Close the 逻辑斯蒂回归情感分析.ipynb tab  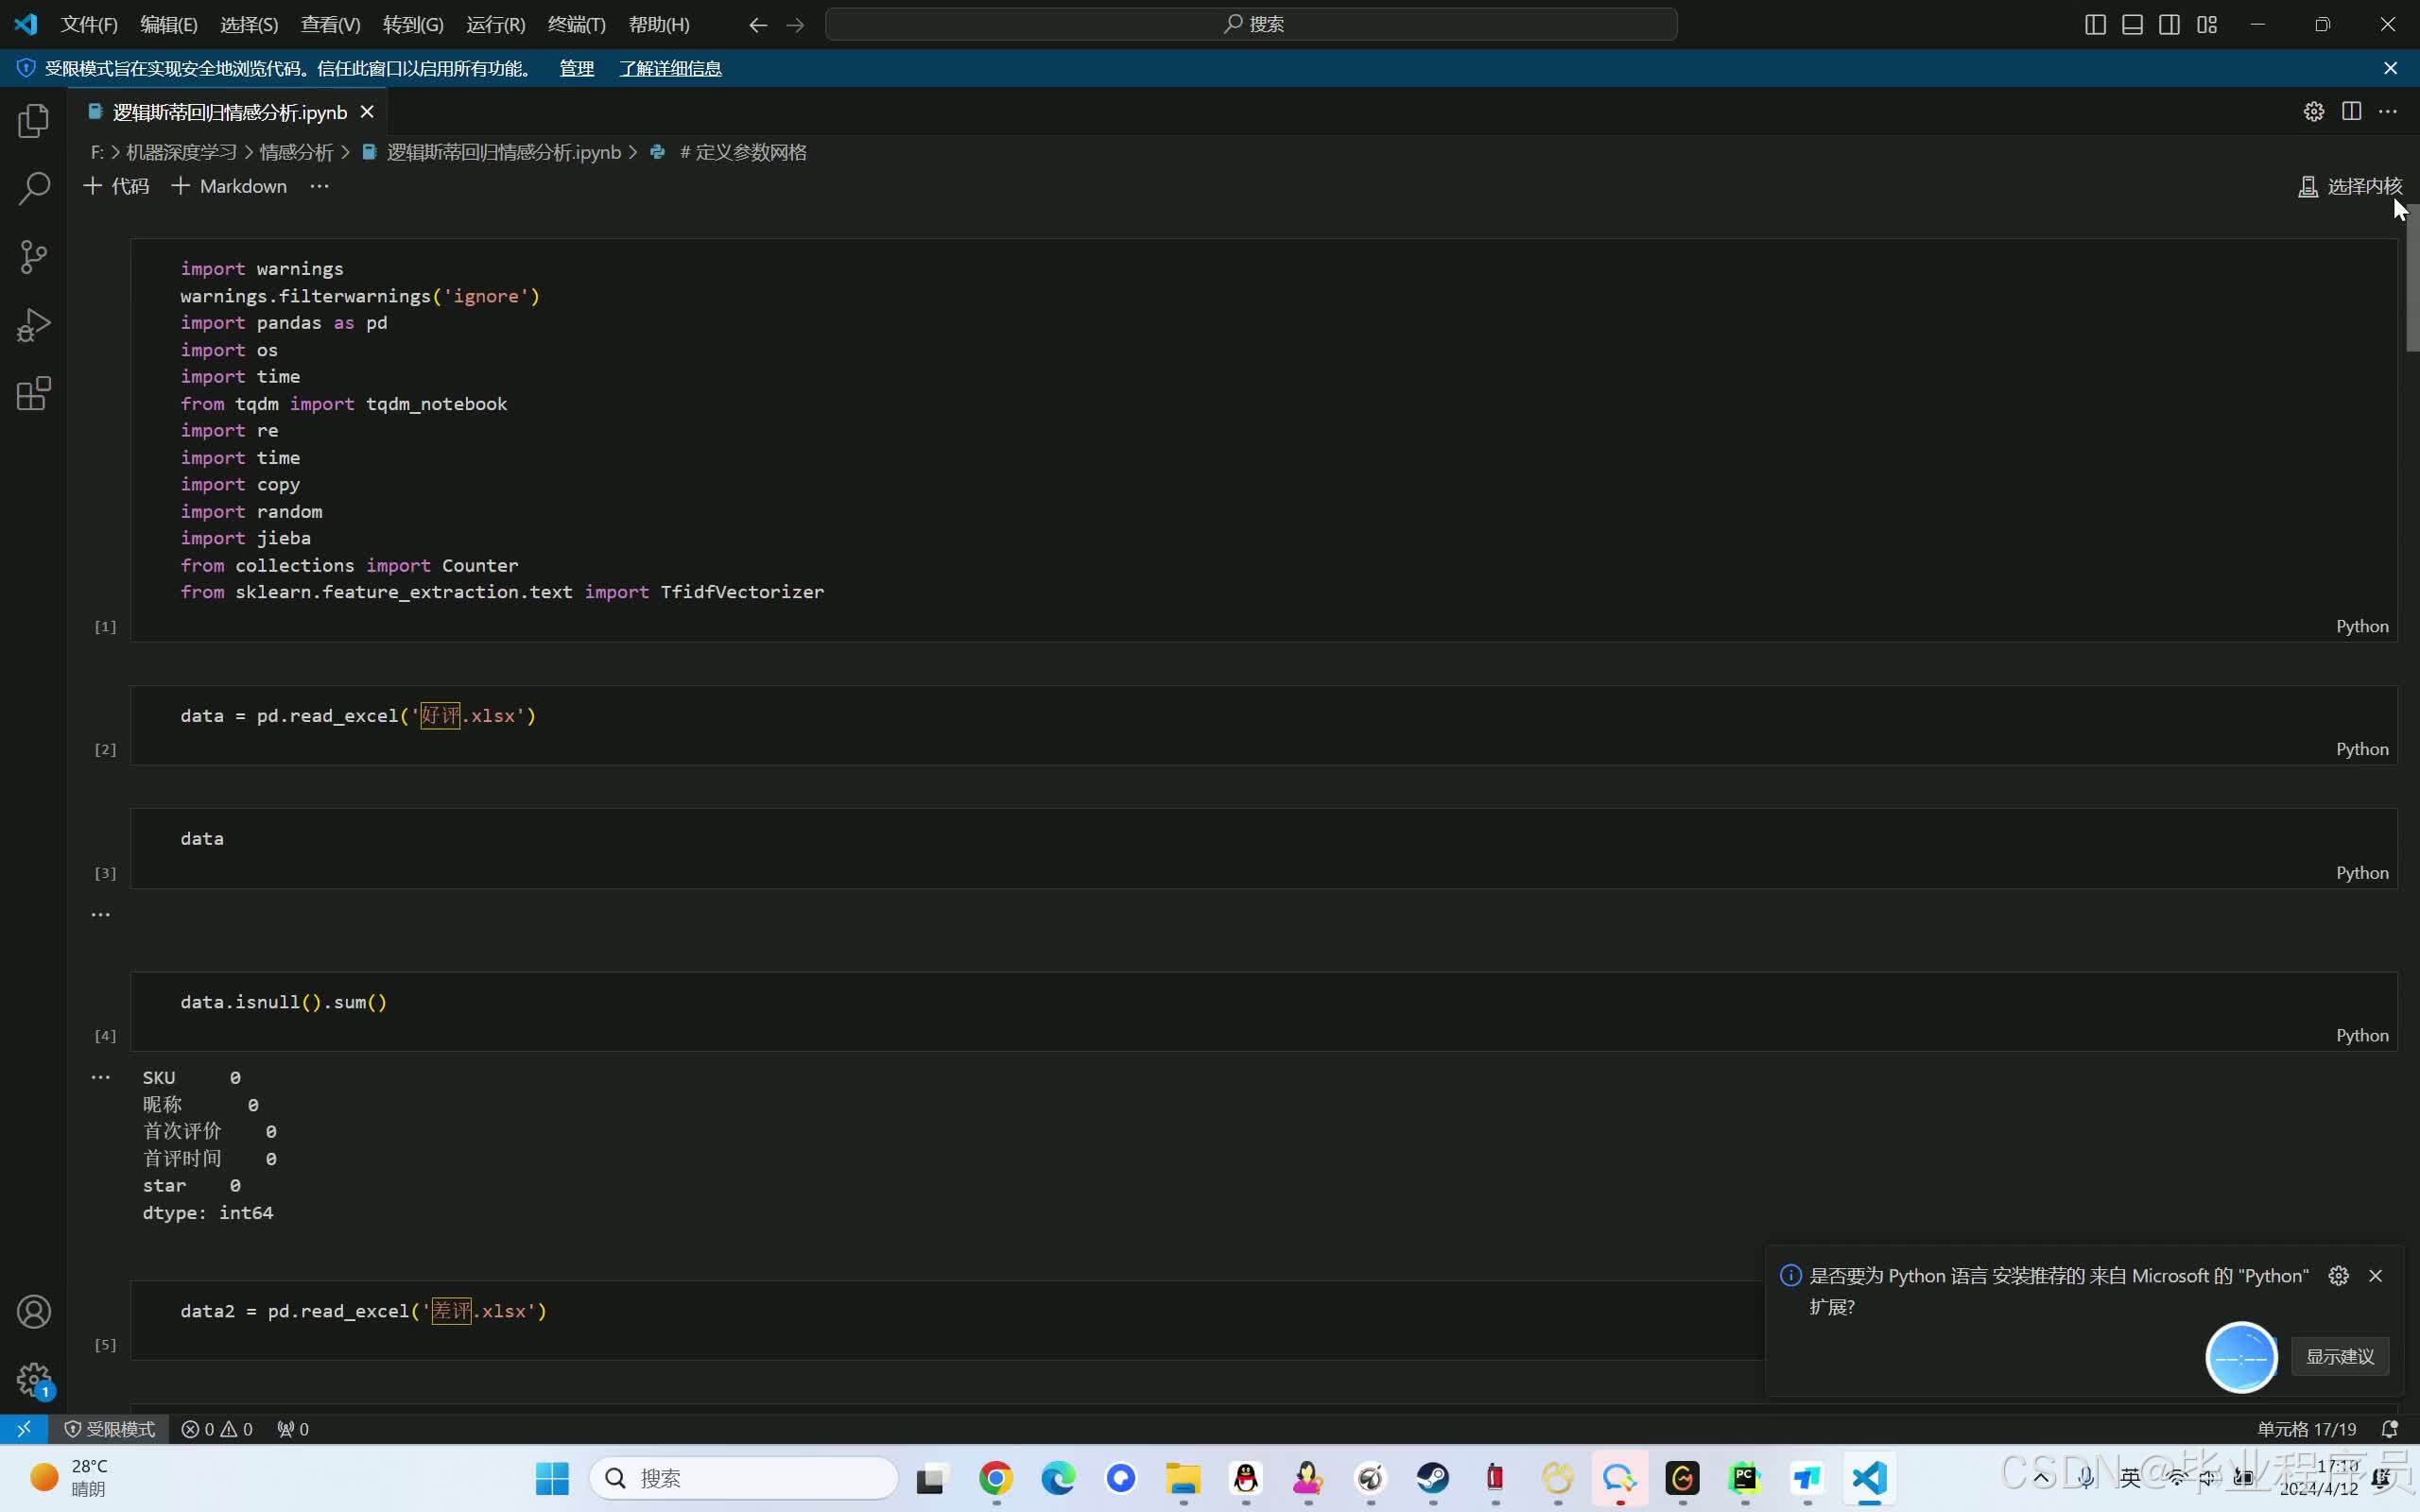[x=367, y=112]
